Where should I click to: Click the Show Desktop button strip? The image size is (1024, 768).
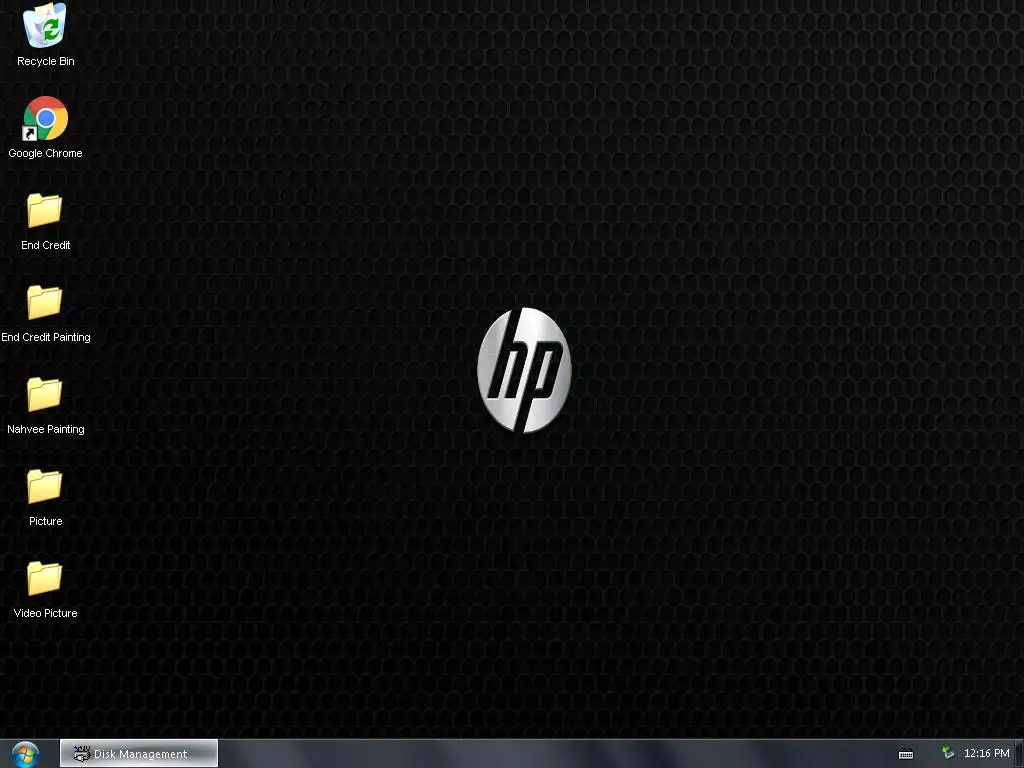click(1019, 754)
